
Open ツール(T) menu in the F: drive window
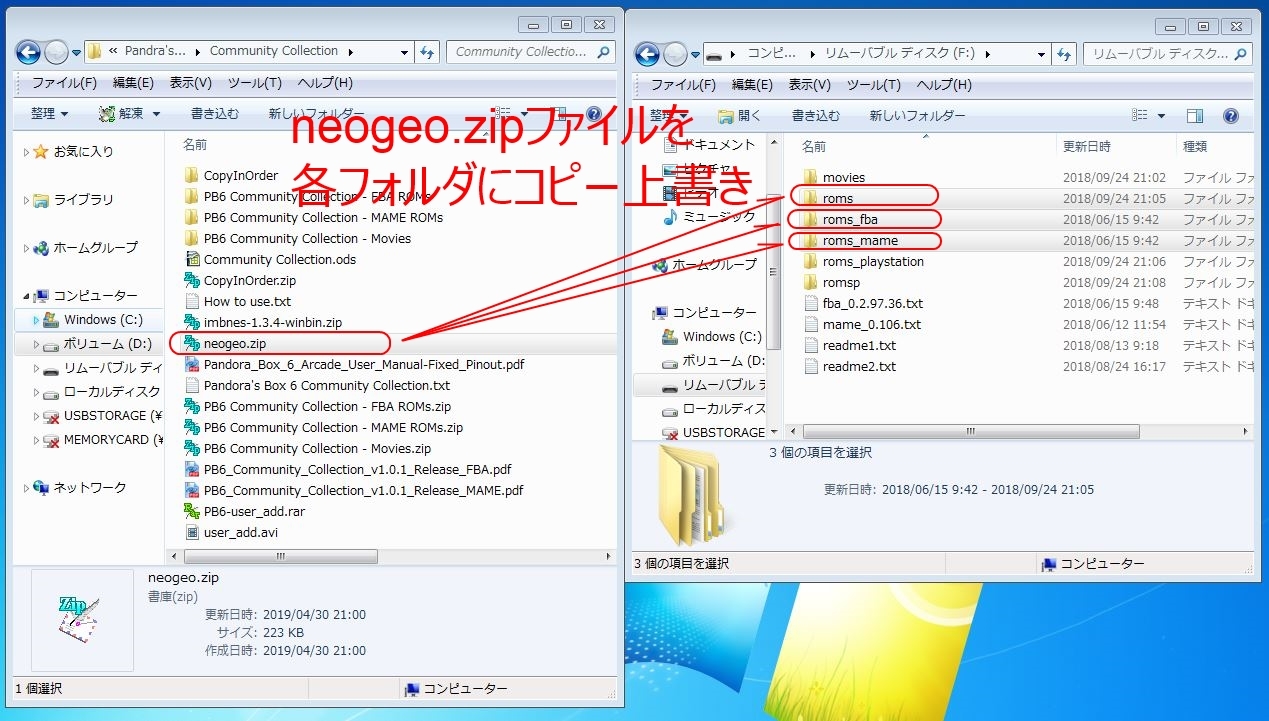coord(873,85)
